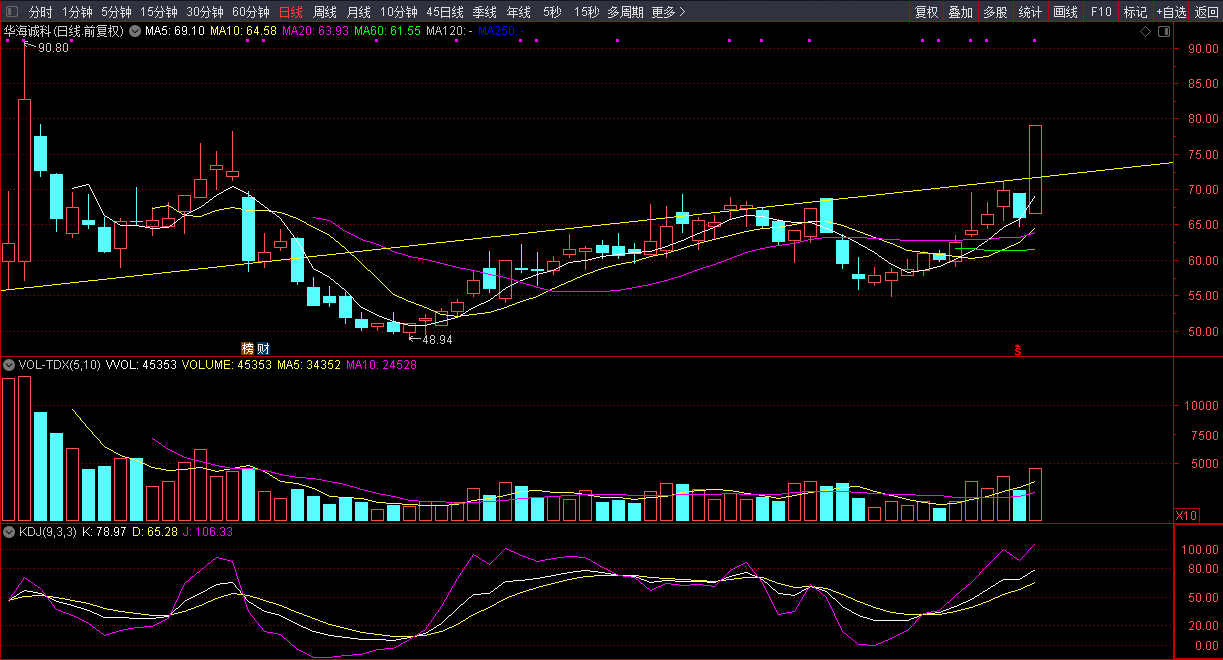Toggle 复权 price adjustment
This screenshot has height=660, width=1223.
pyautogui.click(x=927, y=12)
